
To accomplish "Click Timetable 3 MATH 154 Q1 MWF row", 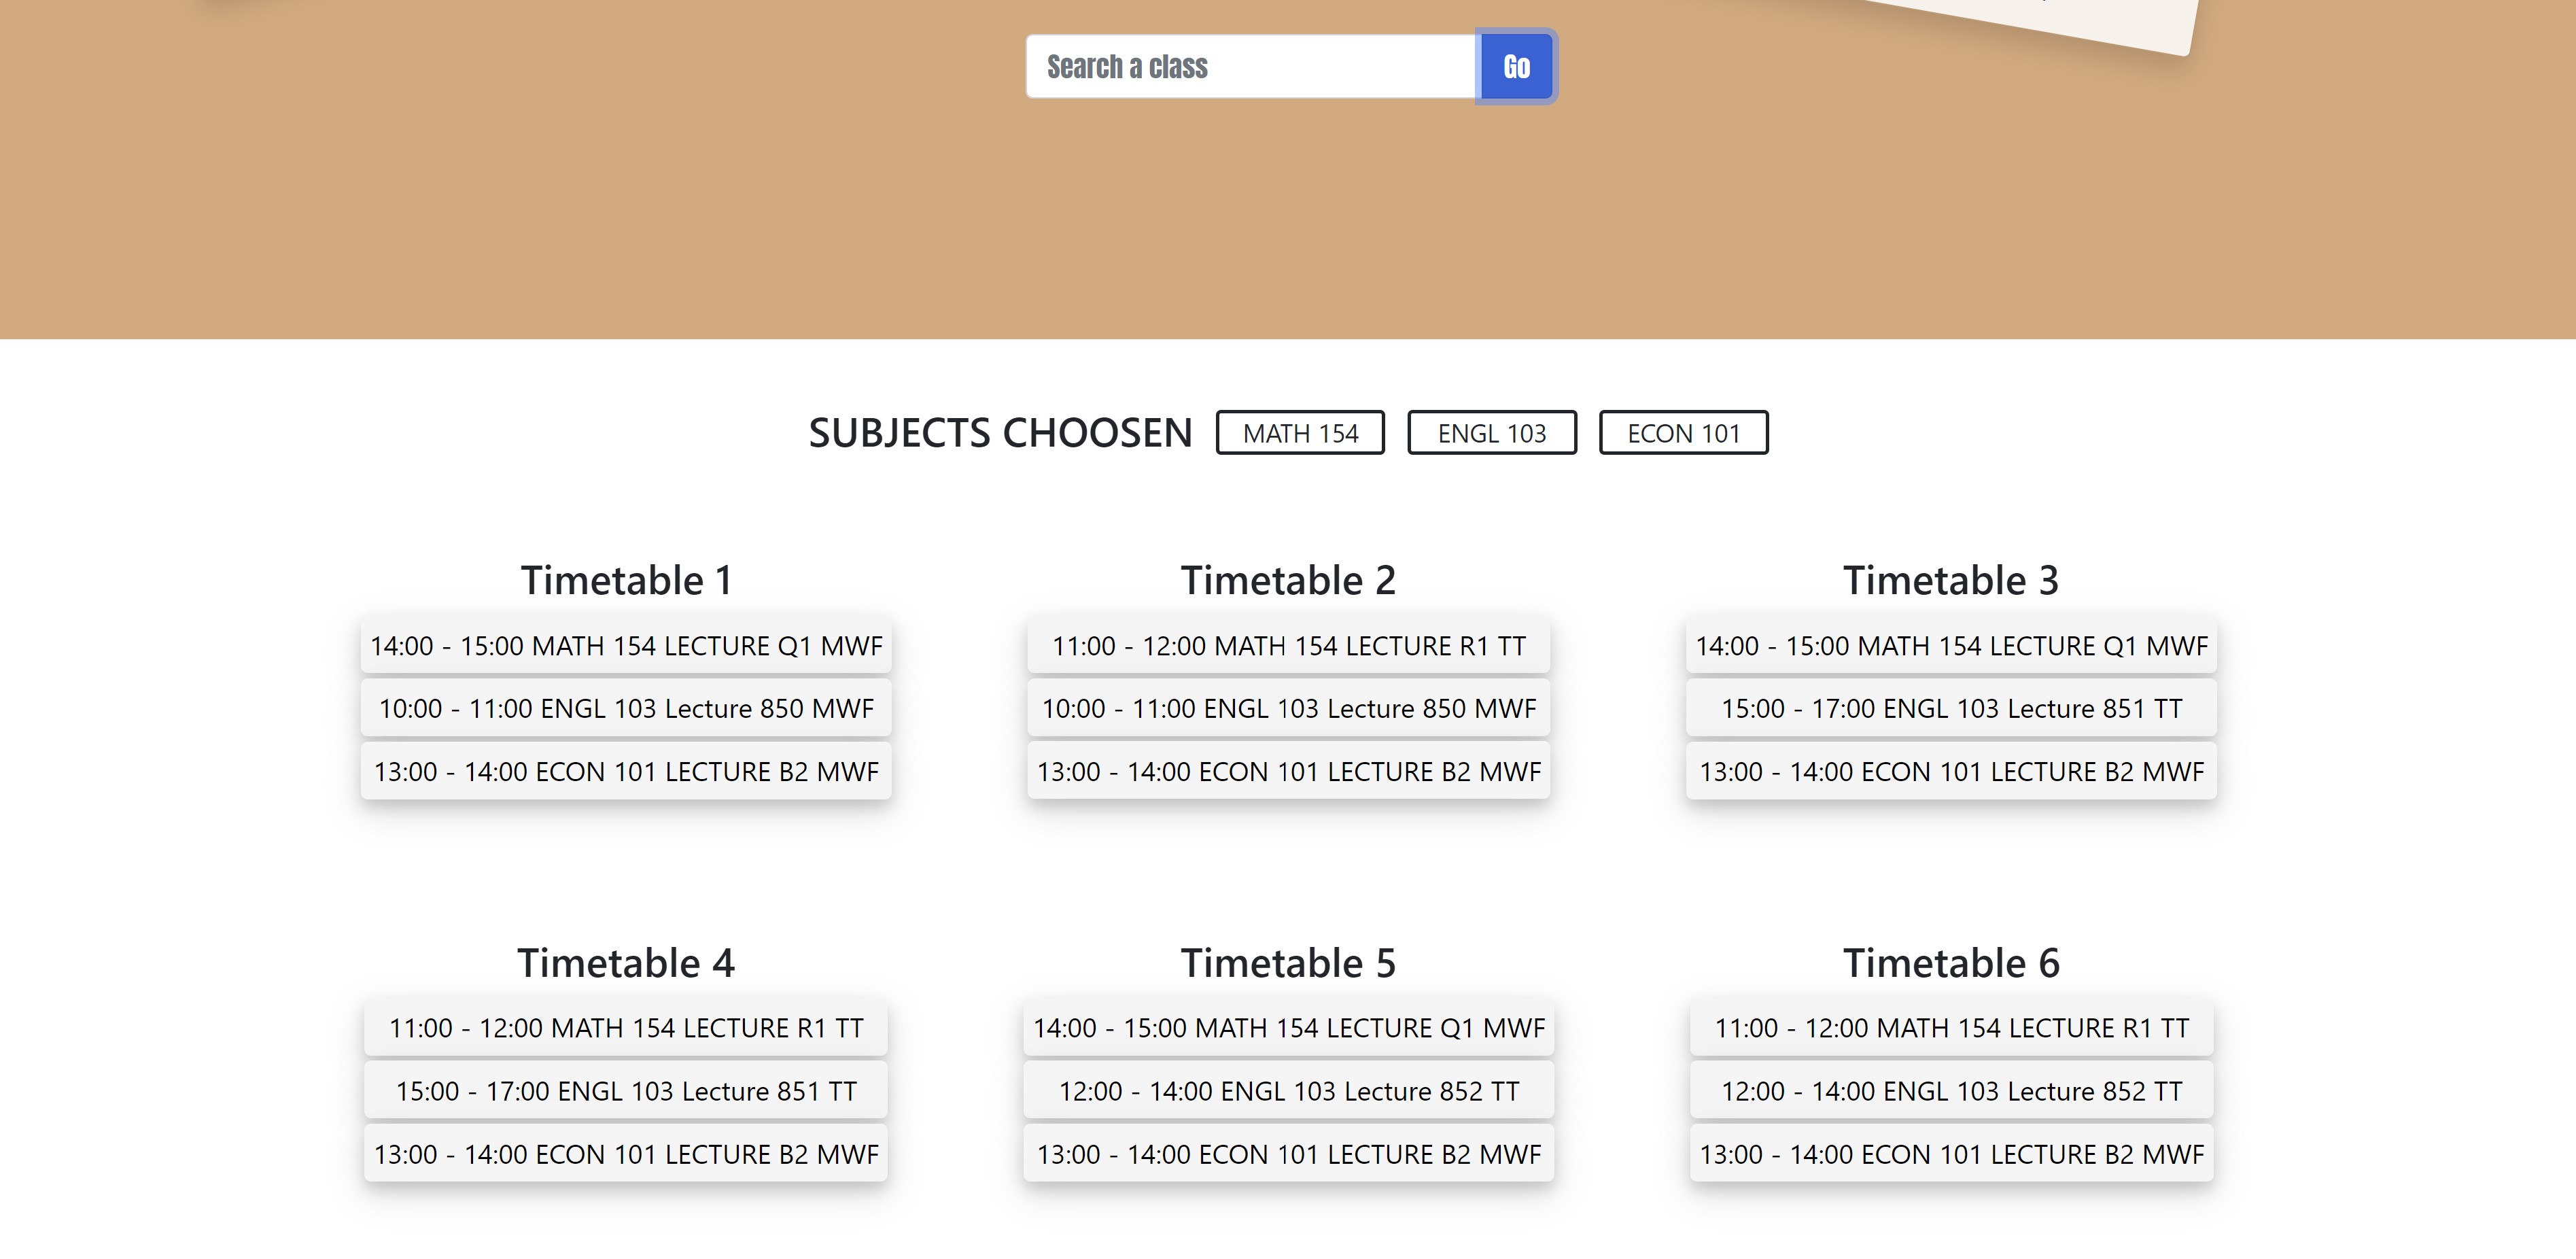I will (1951, 646).
